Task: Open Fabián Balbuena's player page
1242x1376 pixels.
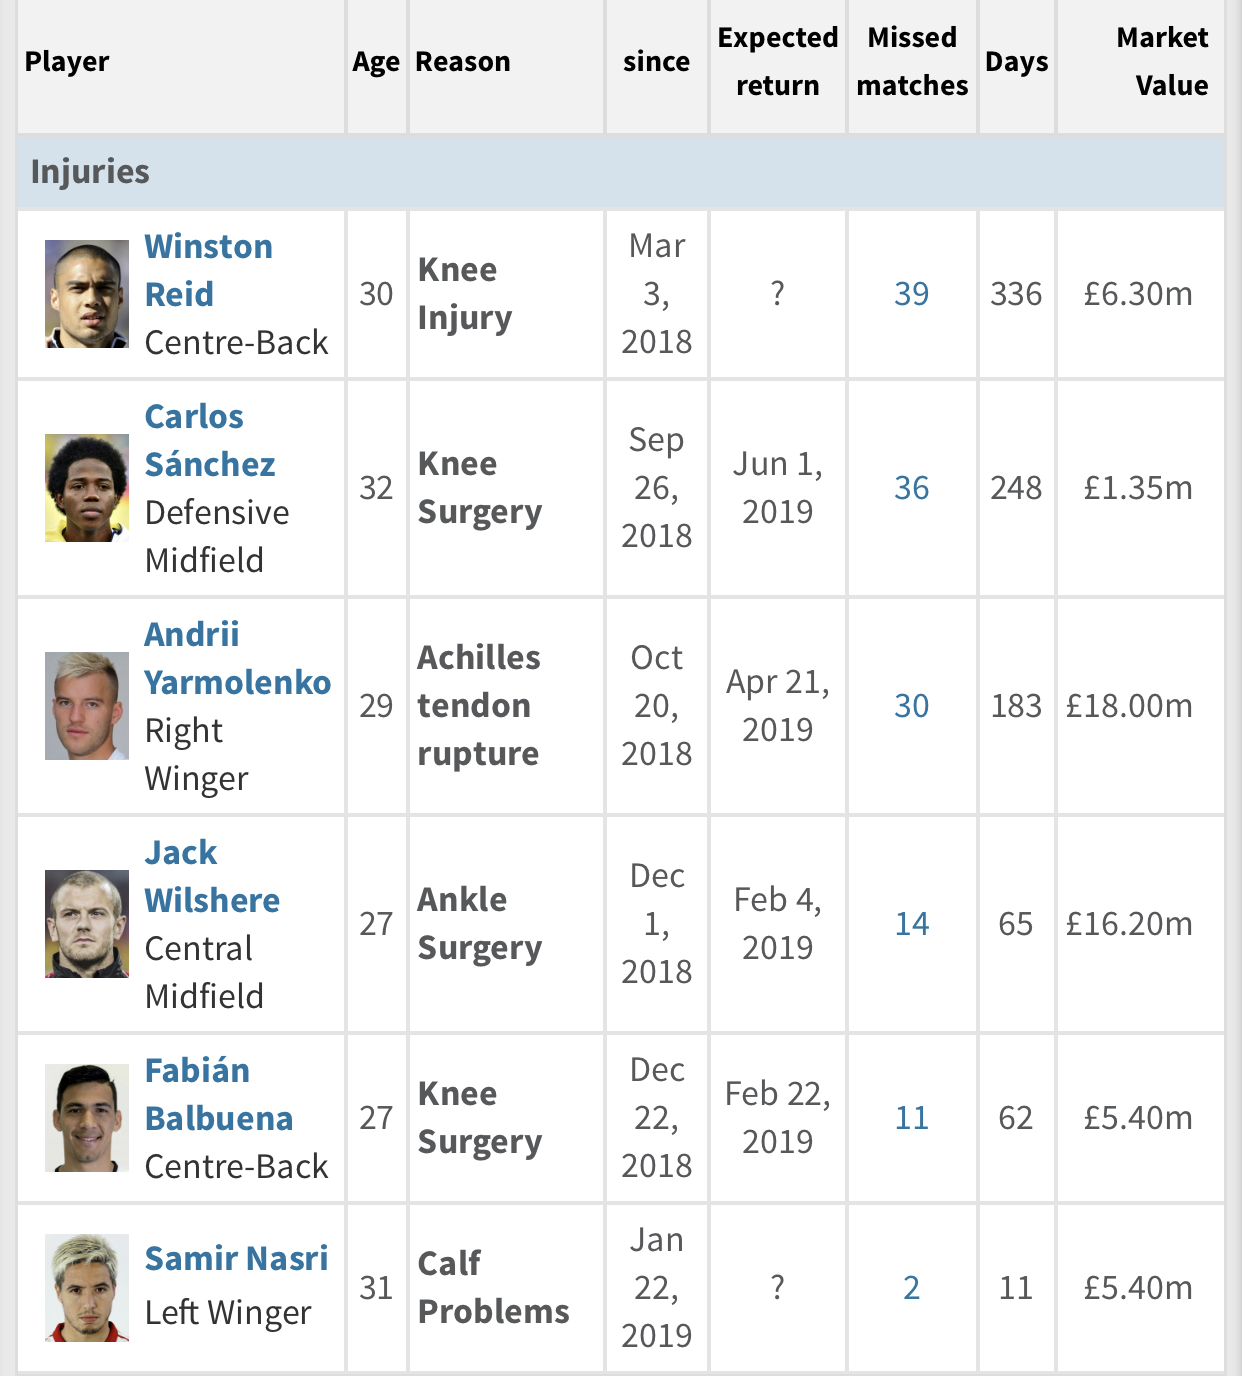Action: 219,1094
